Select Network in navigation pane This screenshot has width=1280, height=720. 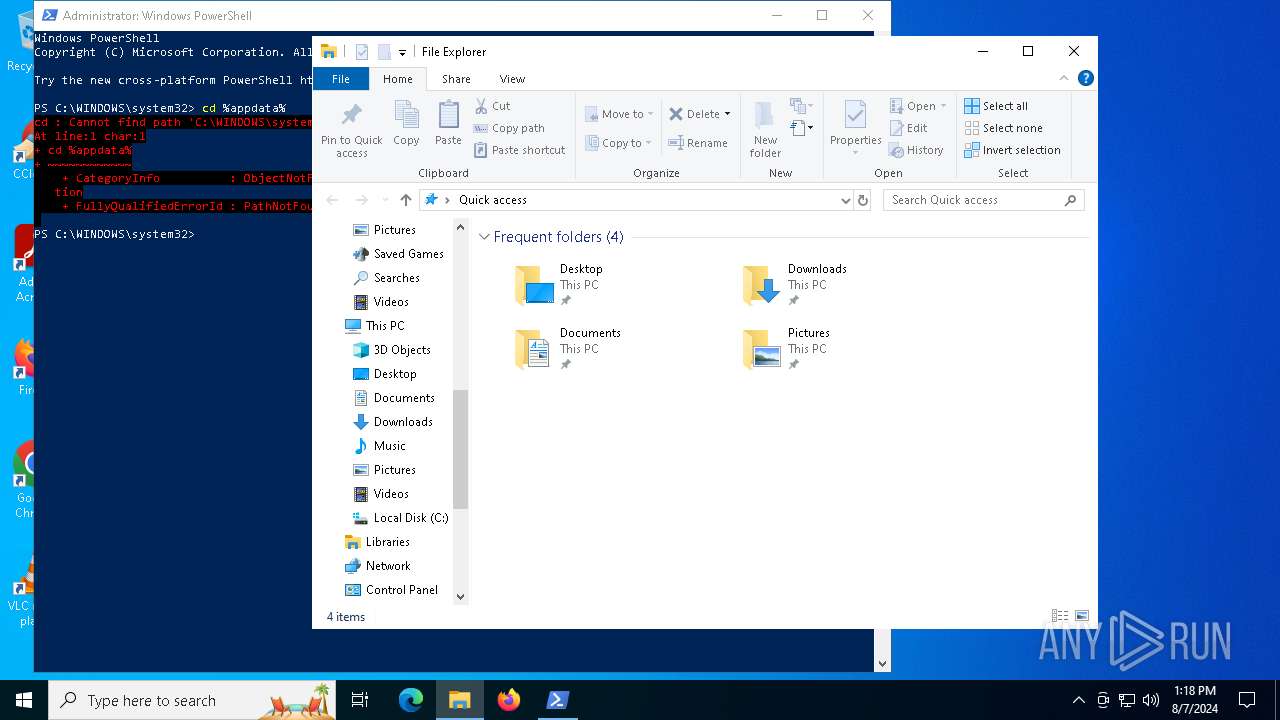[x=378, y=566]
